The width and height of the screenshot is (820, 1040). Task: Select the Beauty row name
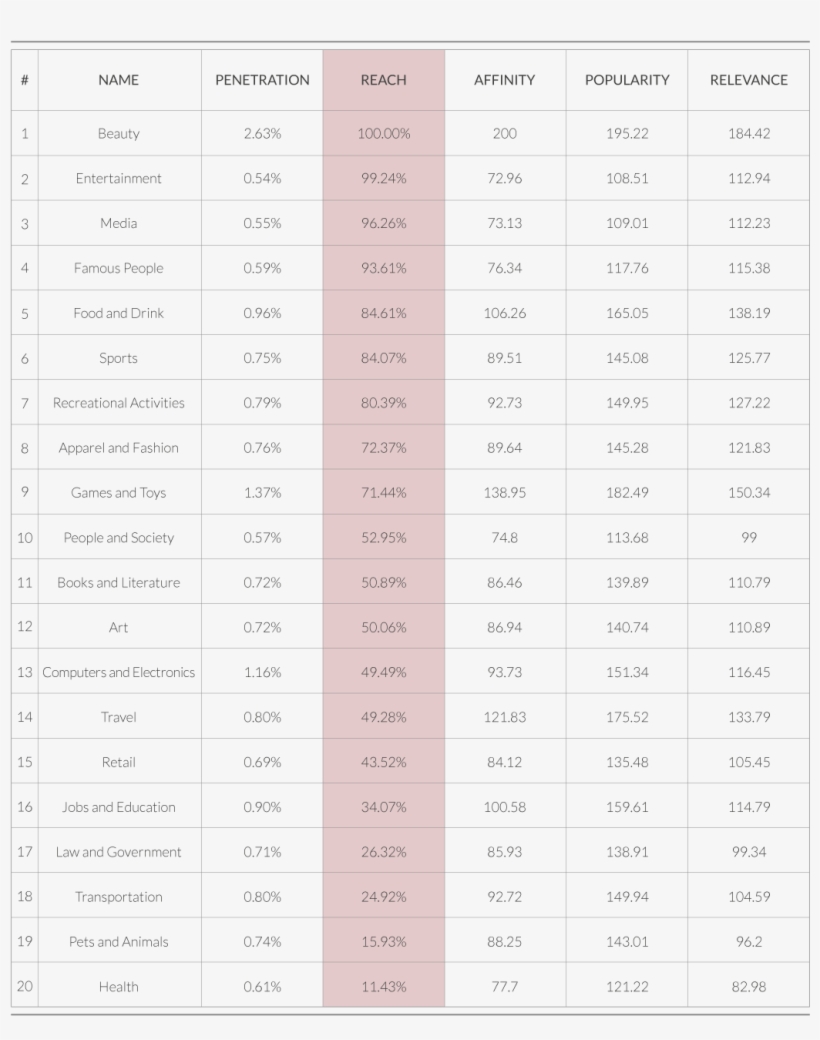pos(118,134)
